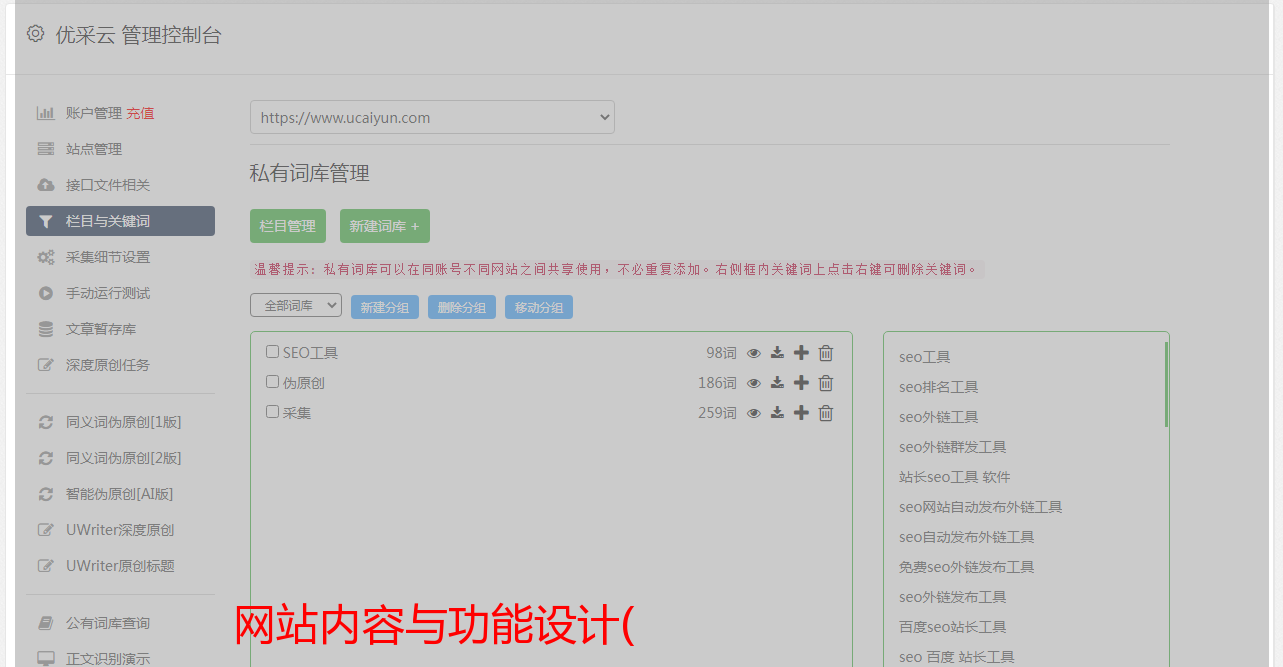This screenshot has width=1283, height=667.
Task: Click the edit icon for 深度原创任务
Action: tap(45, 365)
